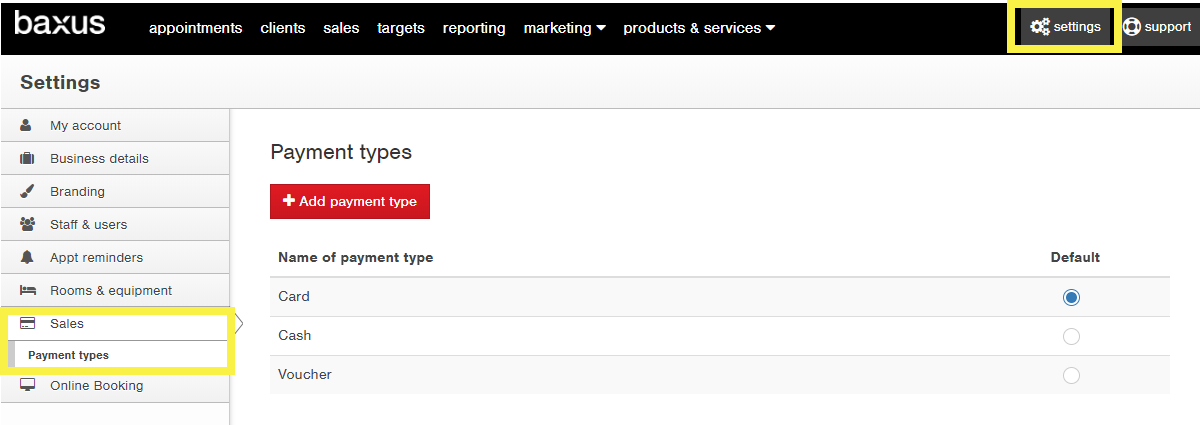Open Rooms & equipment settings
The height and width of the screenshot is (425, 1200).
tap(115, 290)
